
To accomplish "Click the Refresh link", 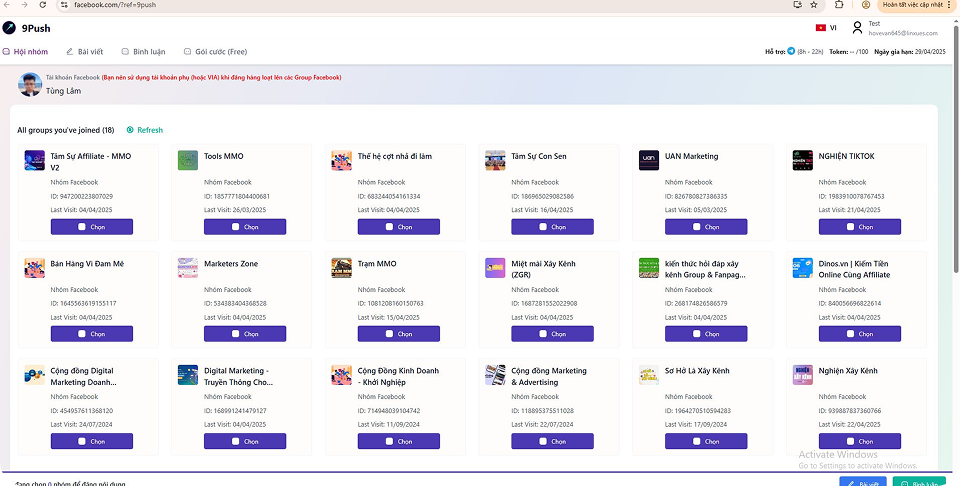I will [150, 130].
